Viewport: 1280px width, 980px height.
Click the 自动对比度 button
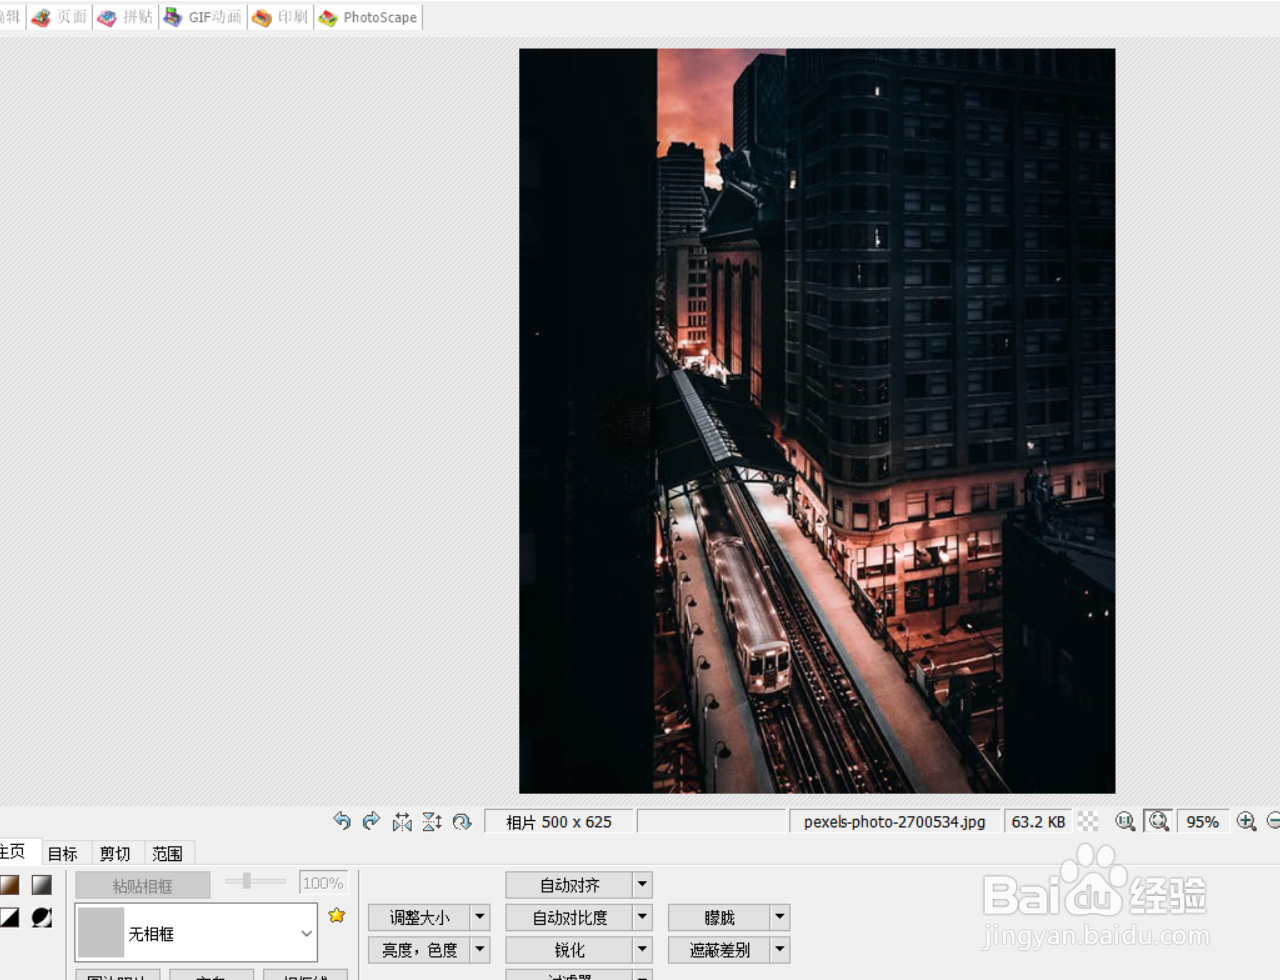click(x=569, y=917)
